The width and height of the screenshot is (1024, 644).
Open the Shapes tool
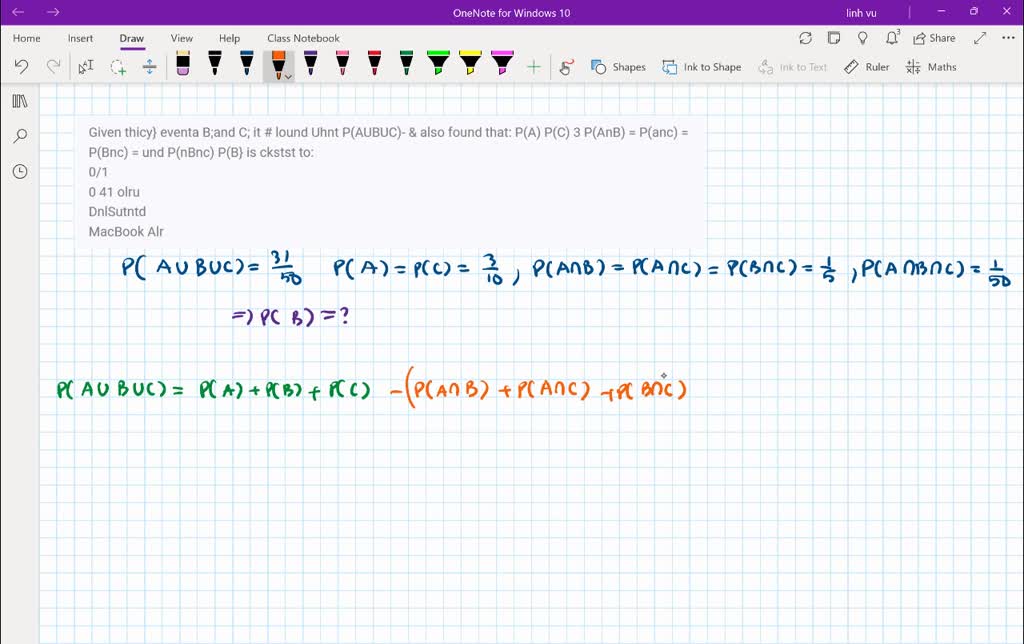619,66
